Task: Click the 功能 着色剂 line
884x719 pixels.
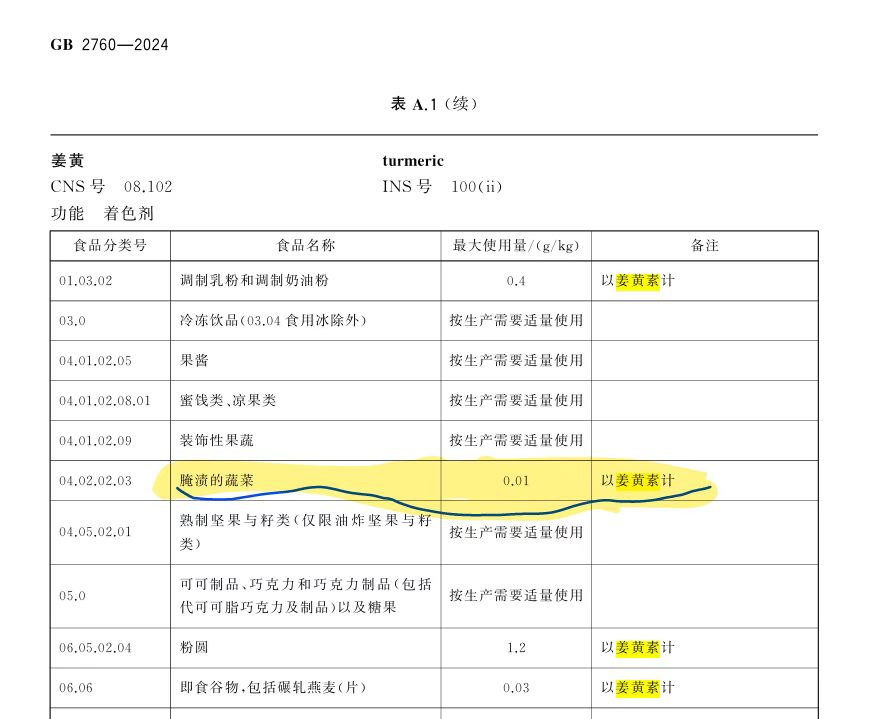Action: [x=102, y=214]
